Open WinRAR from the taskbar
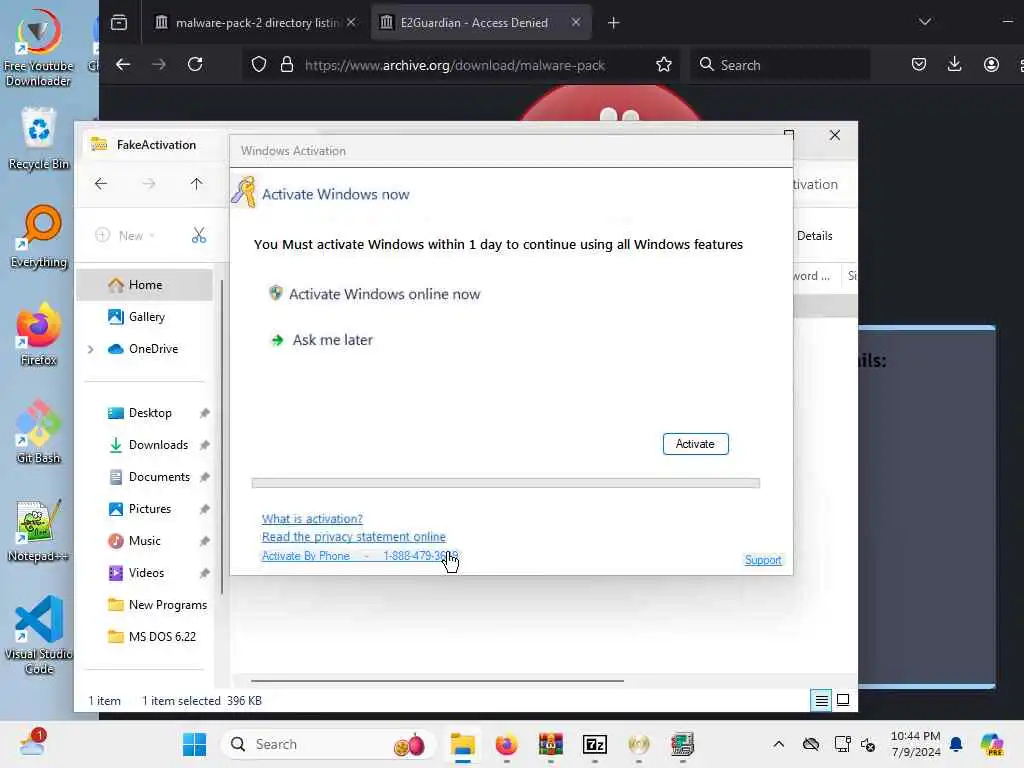The width and height of the screenshot is (1024, 768). pos(551,744)
